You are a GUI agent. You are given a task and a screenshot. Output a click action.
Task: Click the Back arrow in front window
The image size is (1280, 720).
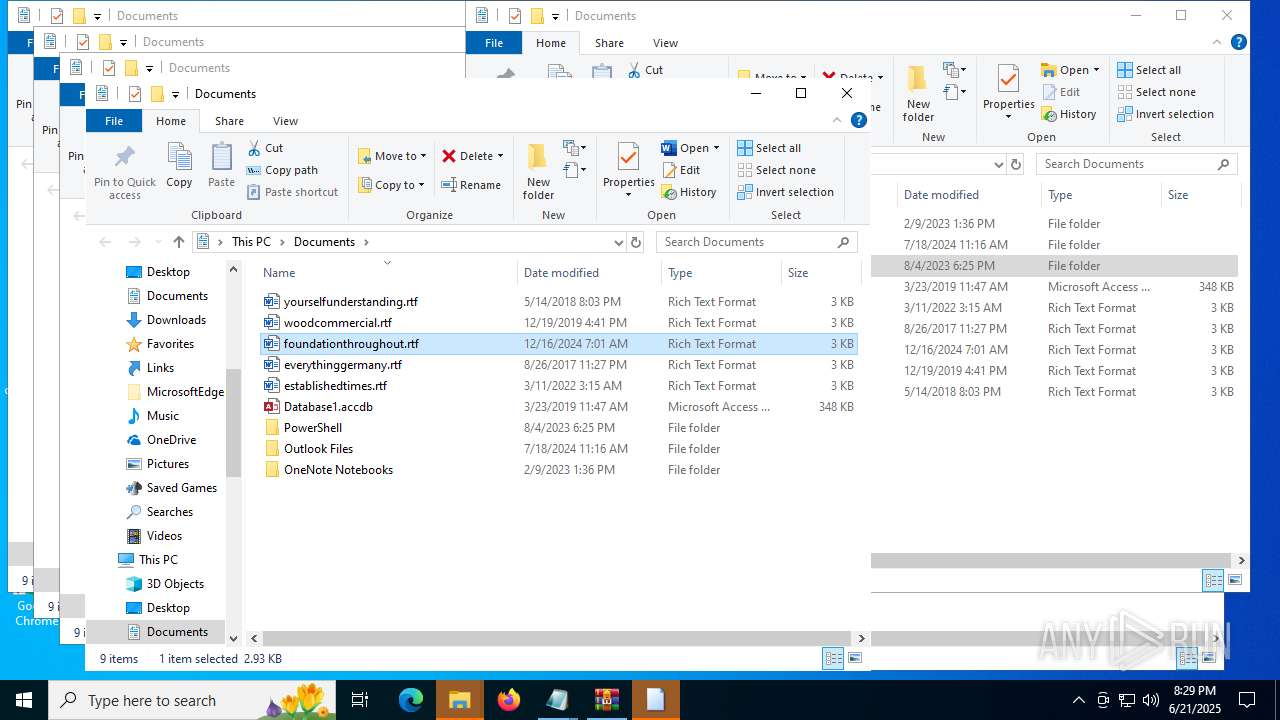[105, 242]
